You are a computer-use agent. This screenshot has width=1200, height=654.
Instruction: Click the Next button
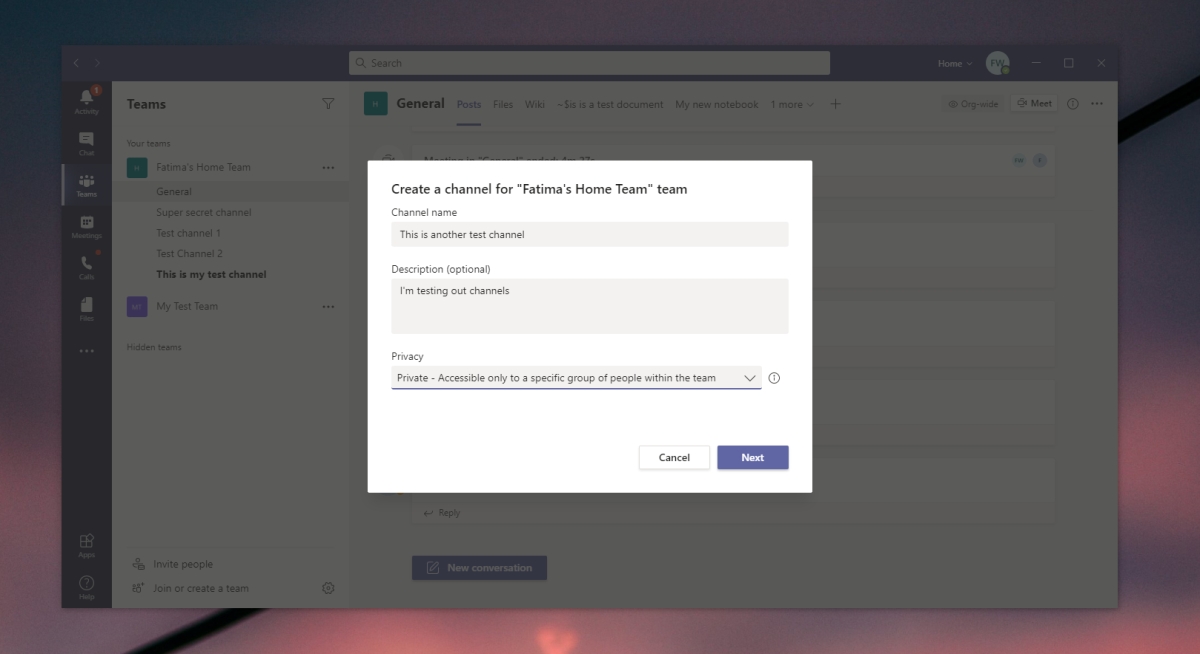point(753,457)
